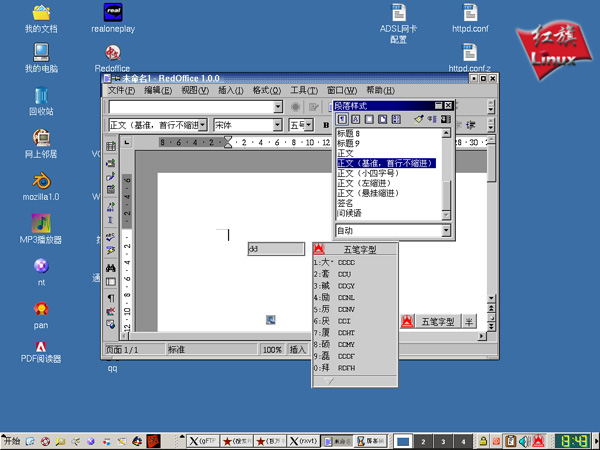This screenshot has height=450, width=600.
Task: Expand object toolbar overflow arrows
Action: pyautogui.click(x=491, y=125)
